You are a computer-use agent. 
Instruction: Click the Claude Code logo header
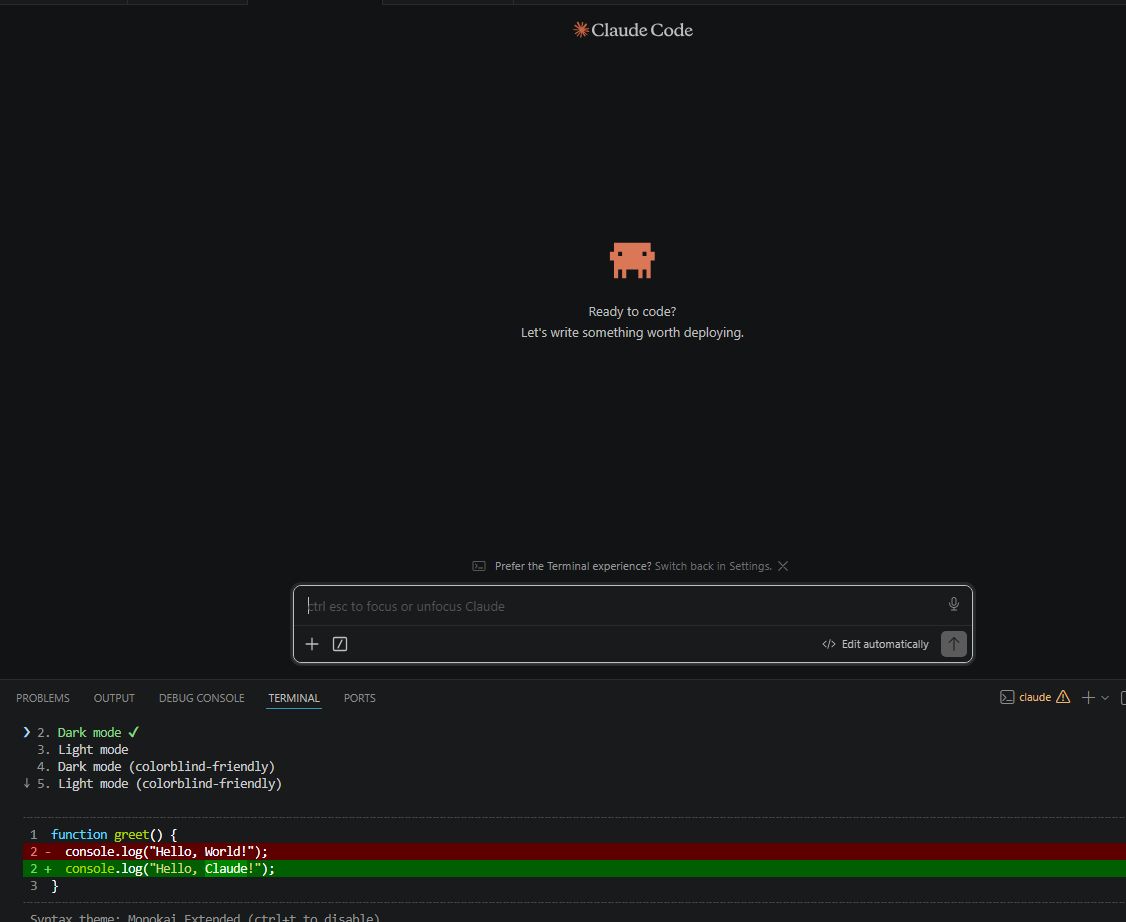pos(633,29)
